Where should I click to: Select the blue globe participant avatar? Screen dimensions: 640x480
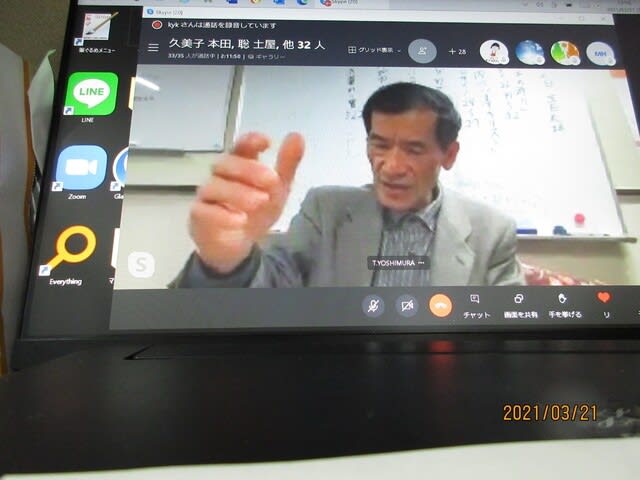click(x=530, y=53)
